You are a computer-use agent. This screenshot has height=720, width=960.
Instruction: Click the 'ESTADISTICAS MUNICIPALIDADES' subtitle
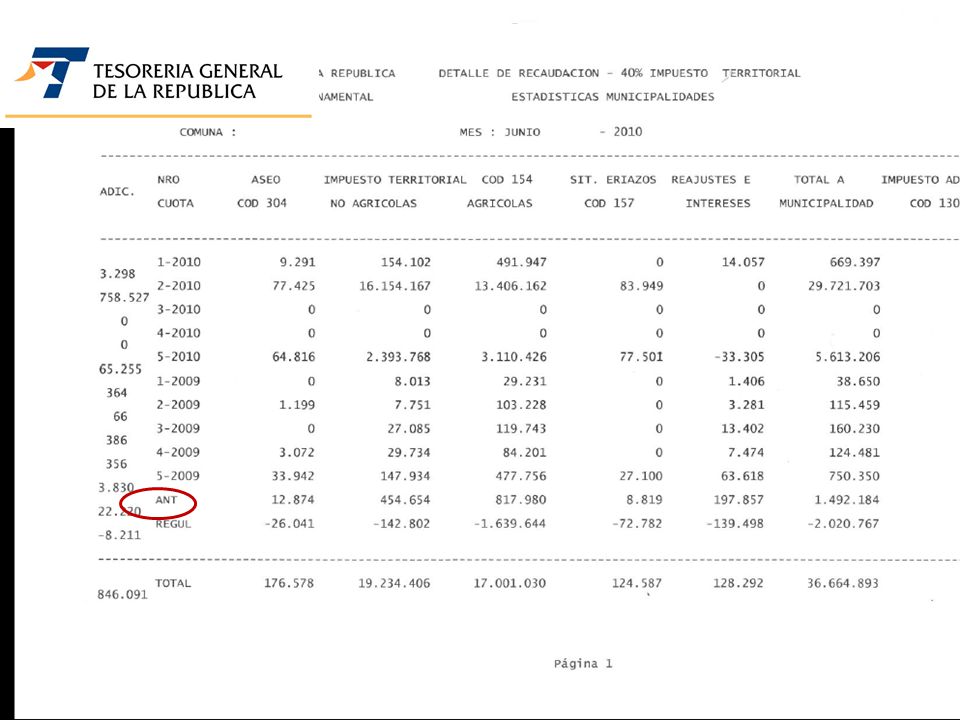[612, 97]
